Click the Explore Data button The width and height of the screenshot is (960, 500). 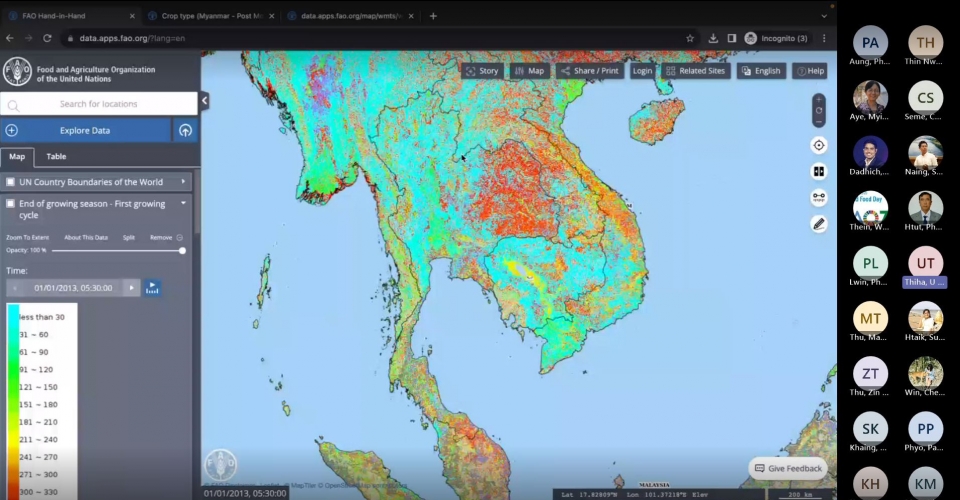pos(85,130)
